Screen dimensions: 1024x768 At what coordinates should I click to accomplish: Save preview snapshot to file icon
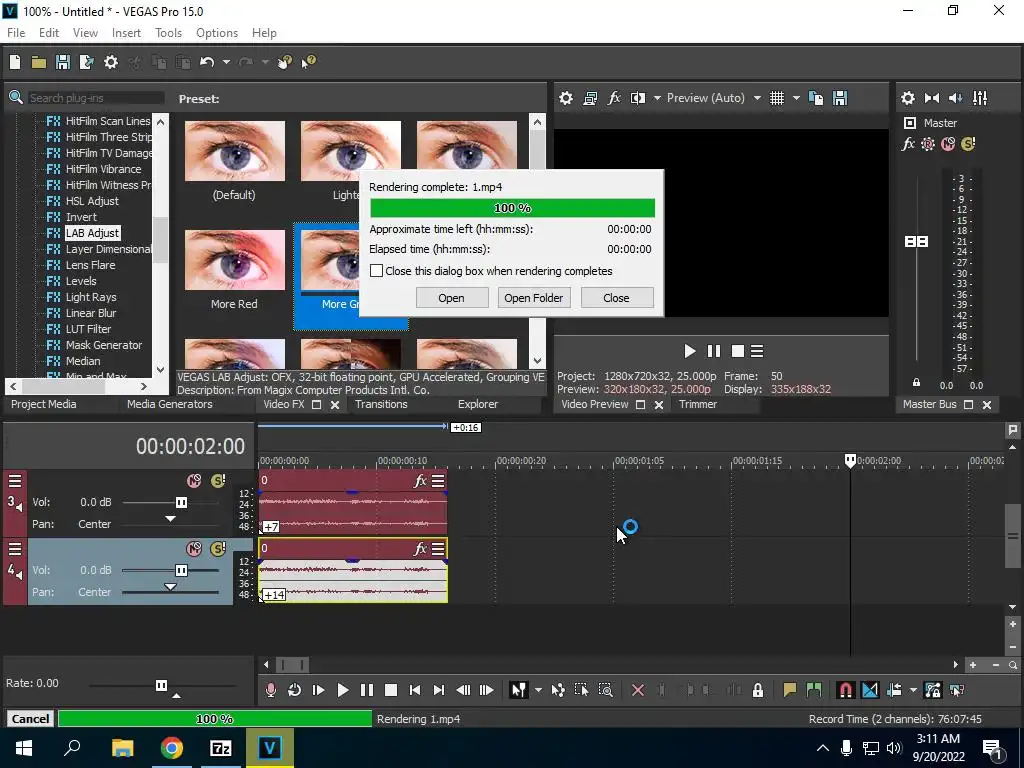click(840, 98)
